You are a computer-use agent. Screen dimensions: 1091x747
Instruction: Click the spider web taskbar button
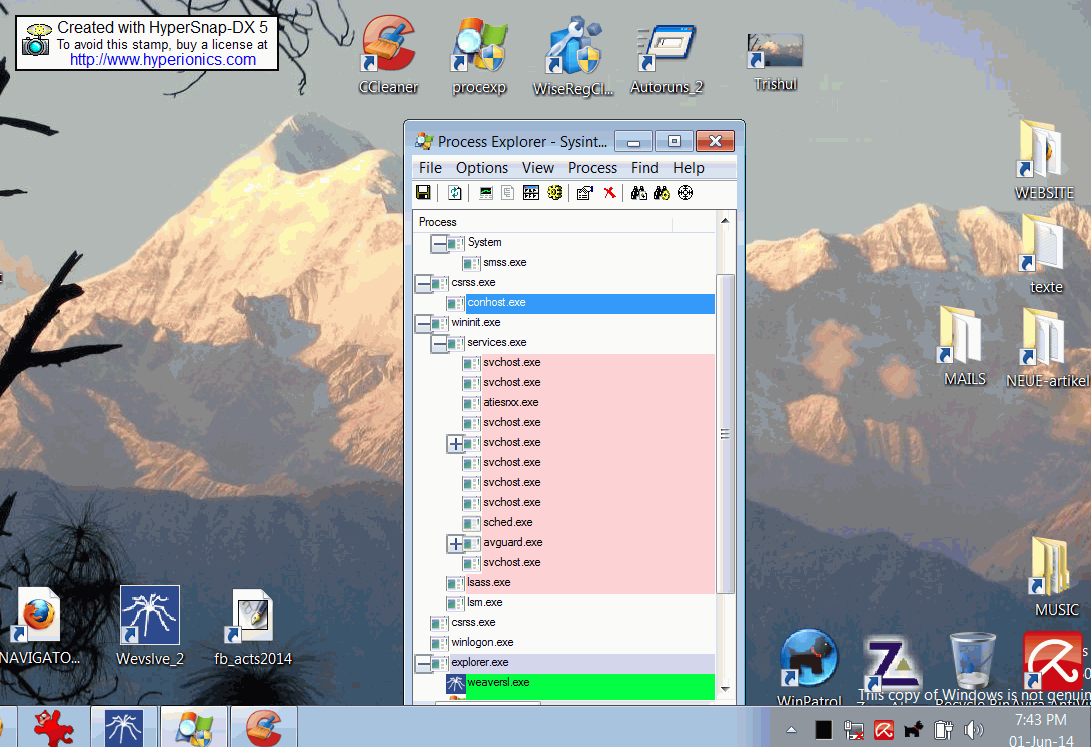tap(123, 728)
